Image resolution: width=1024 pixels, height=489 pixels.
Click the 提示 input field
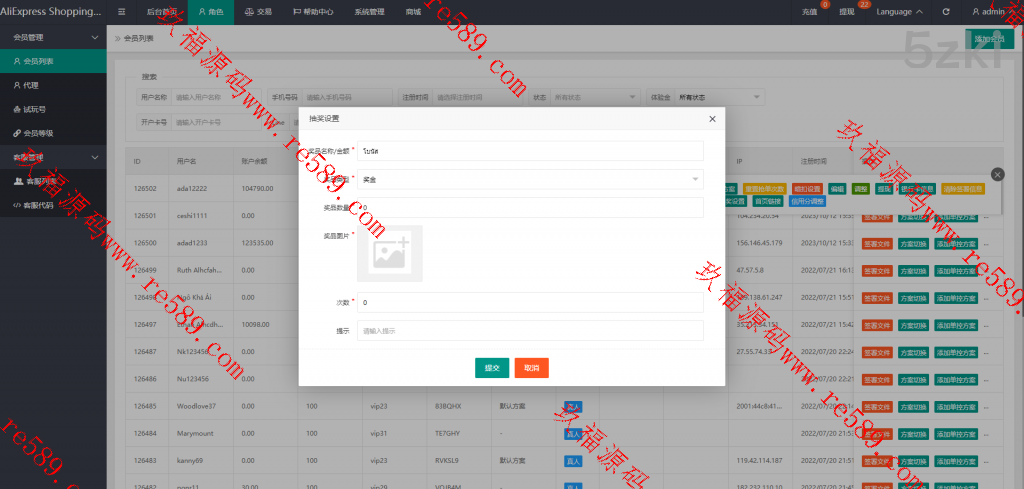[x=530, y=331]
